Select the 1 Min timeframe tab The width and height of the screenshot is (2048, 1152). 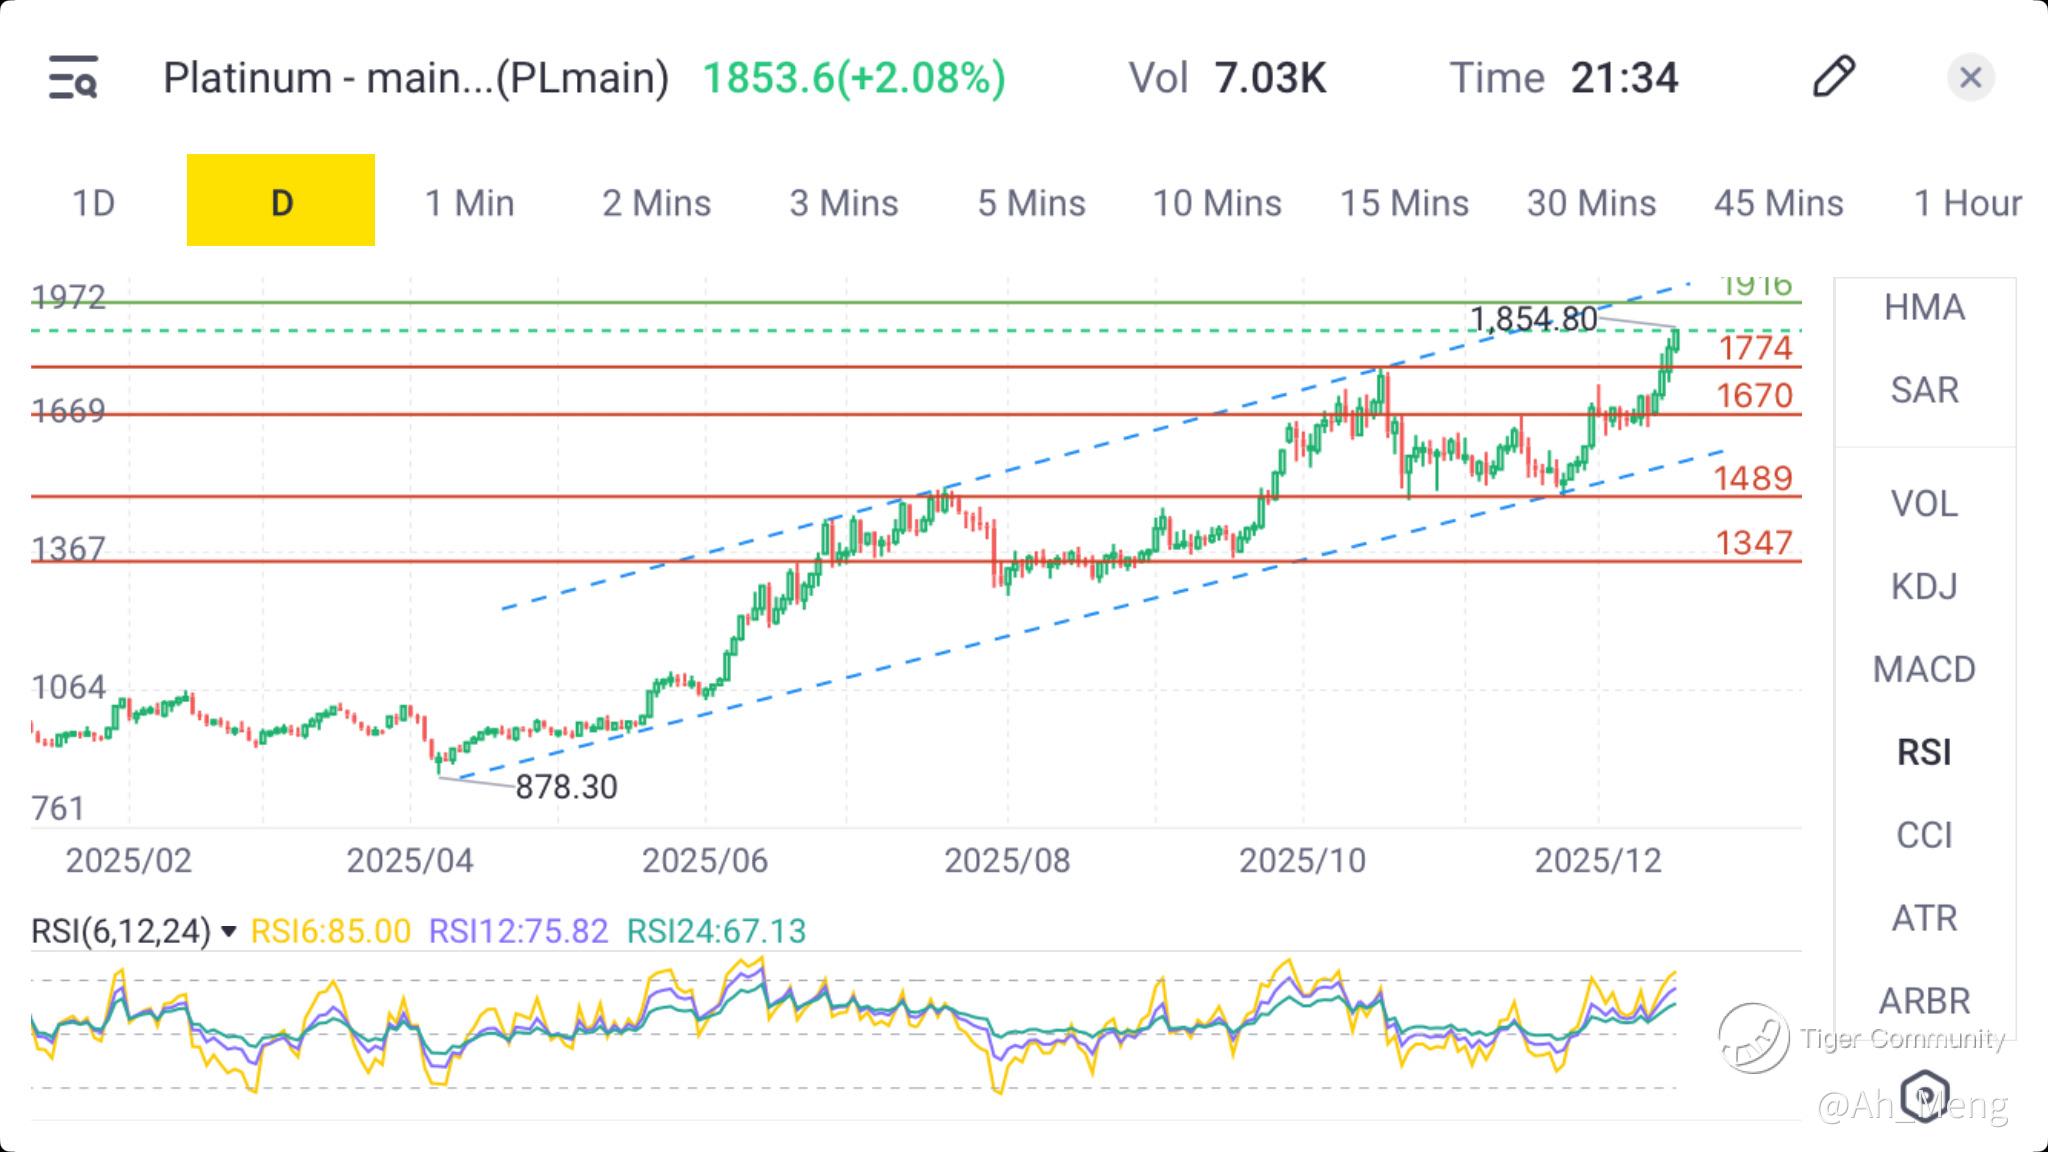click(x=469, y=203)
